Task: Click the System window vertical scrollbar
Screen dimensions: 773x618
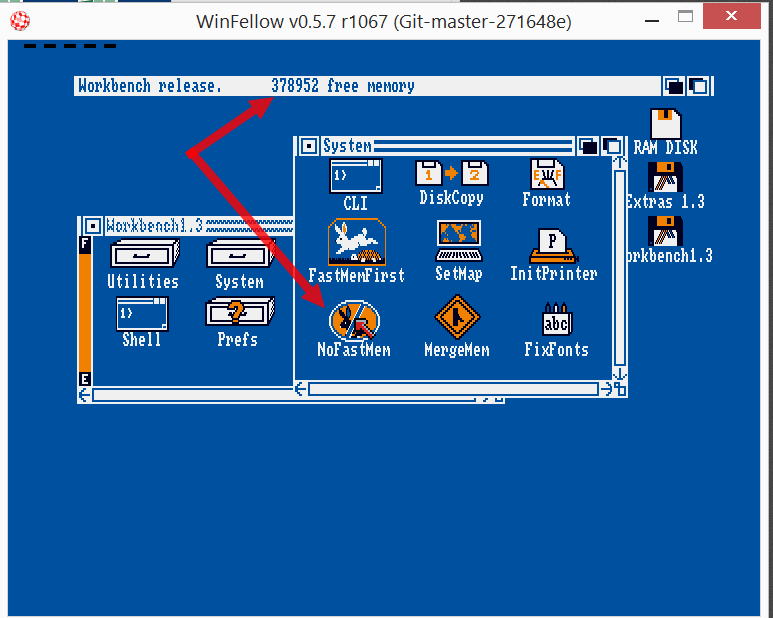Action: (620, 268)
